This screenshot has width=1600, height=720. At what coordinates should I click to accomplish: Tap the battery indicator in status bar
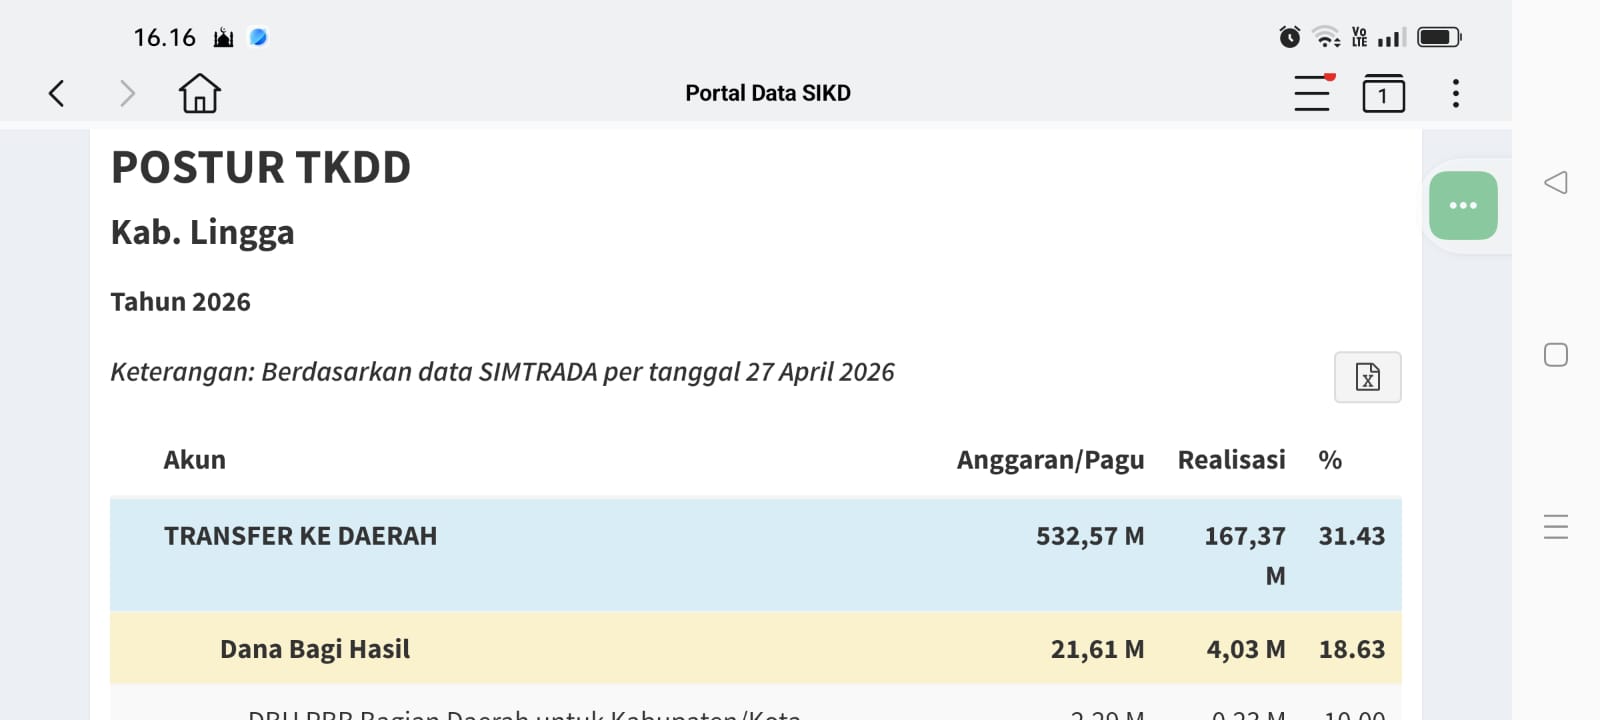[1439, 38]
